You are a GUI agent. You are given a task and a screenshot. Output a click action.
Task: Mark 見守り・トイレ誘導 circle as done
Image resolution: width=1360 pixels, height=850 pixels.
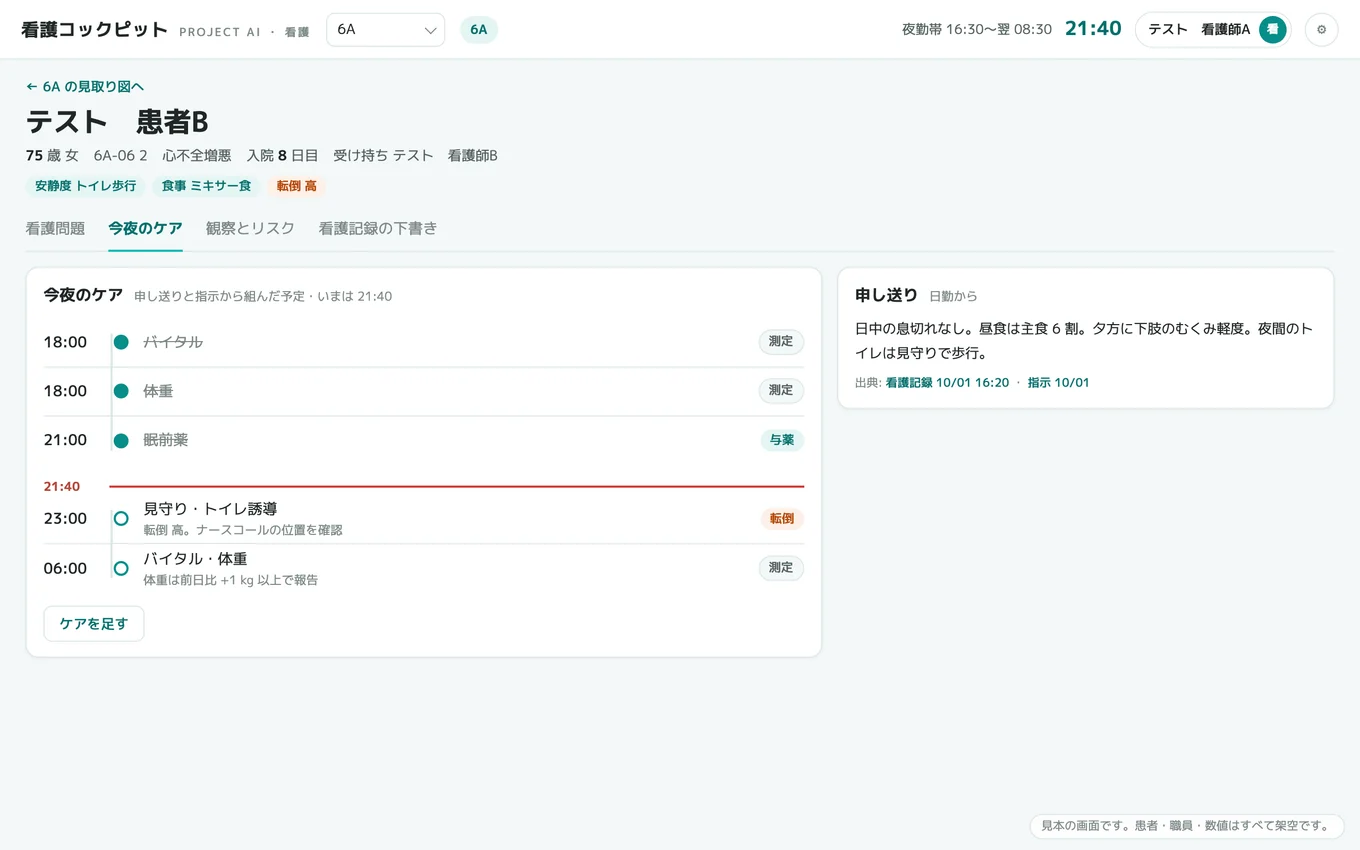click(x=121, y=519)
